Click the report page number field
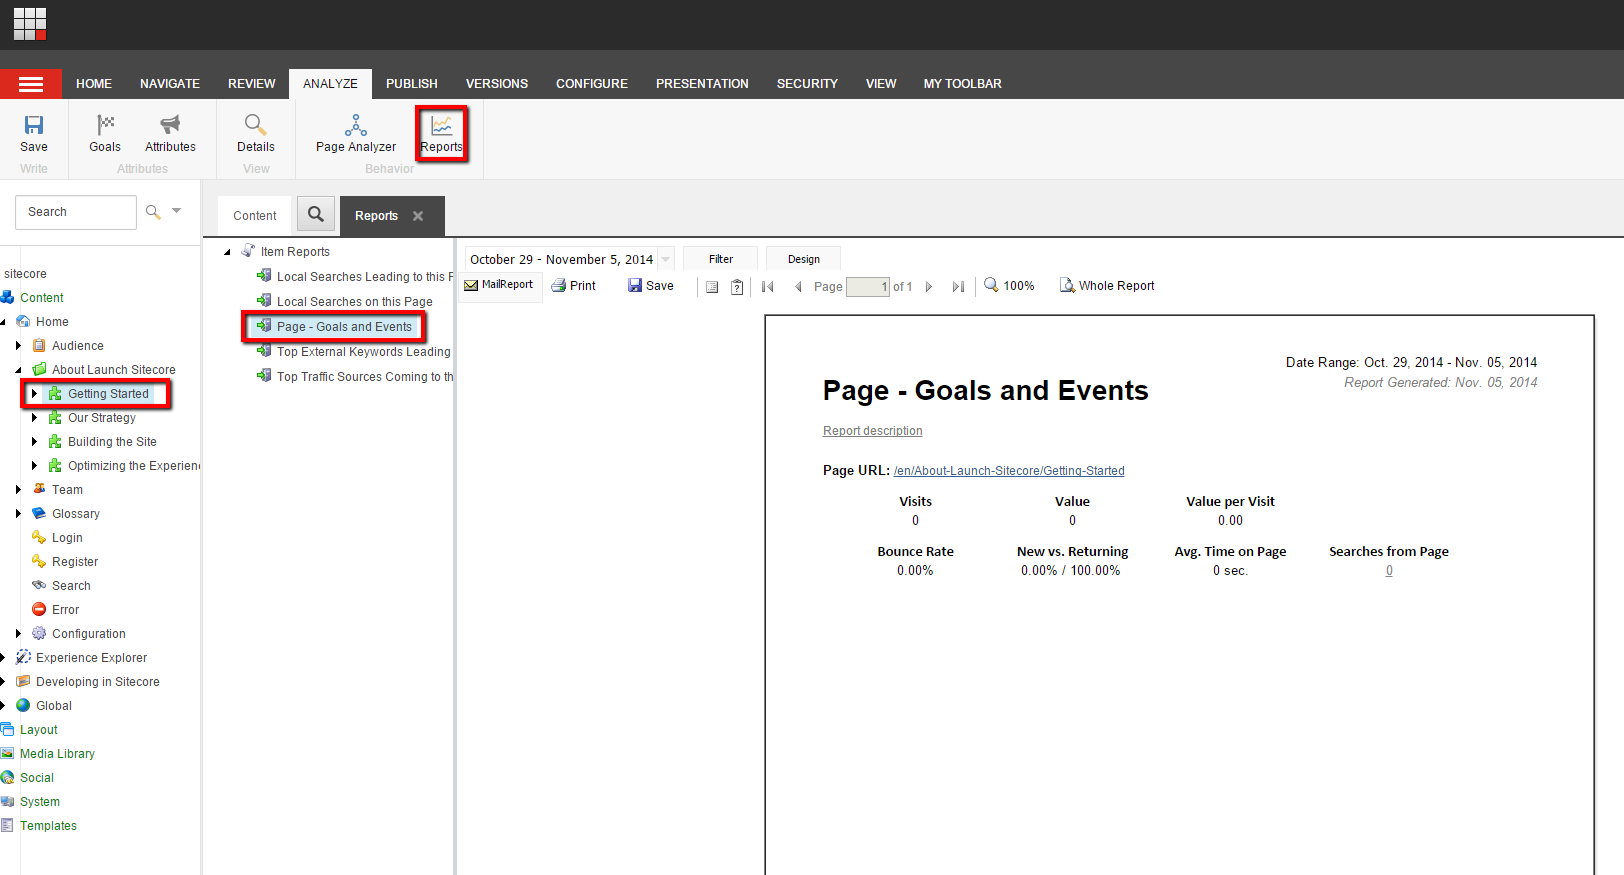The width and height of the screenshot is (1624, 875). (x=868, y=287)
